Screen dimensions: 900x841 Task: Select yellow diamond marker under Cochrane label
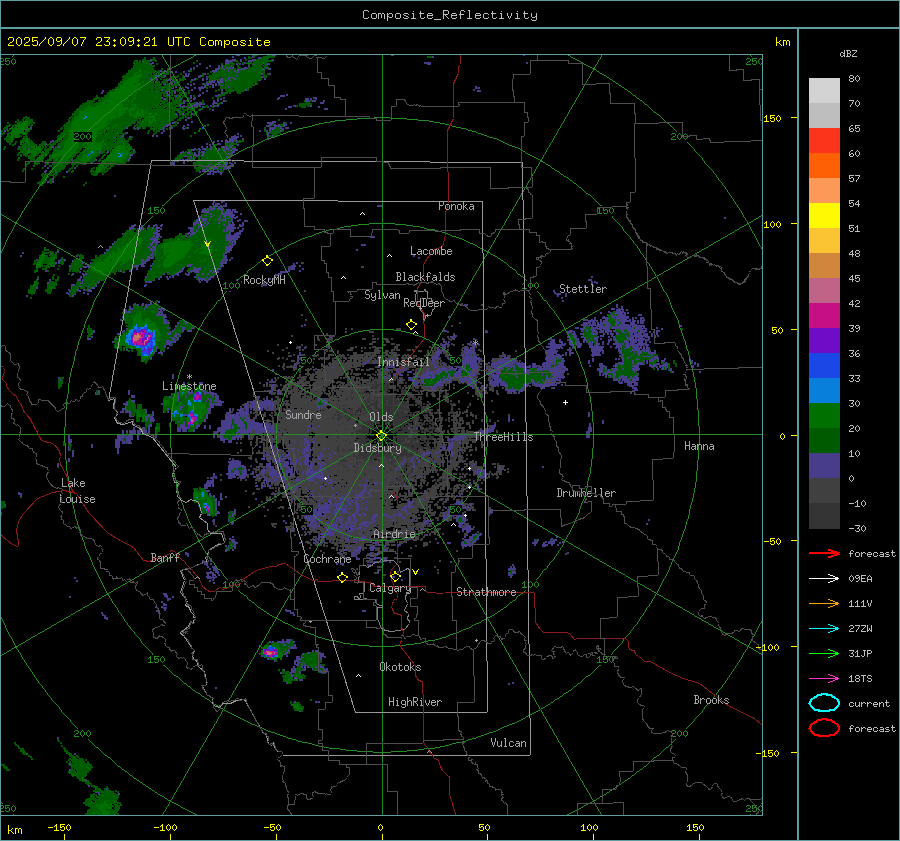coord(342,578)
